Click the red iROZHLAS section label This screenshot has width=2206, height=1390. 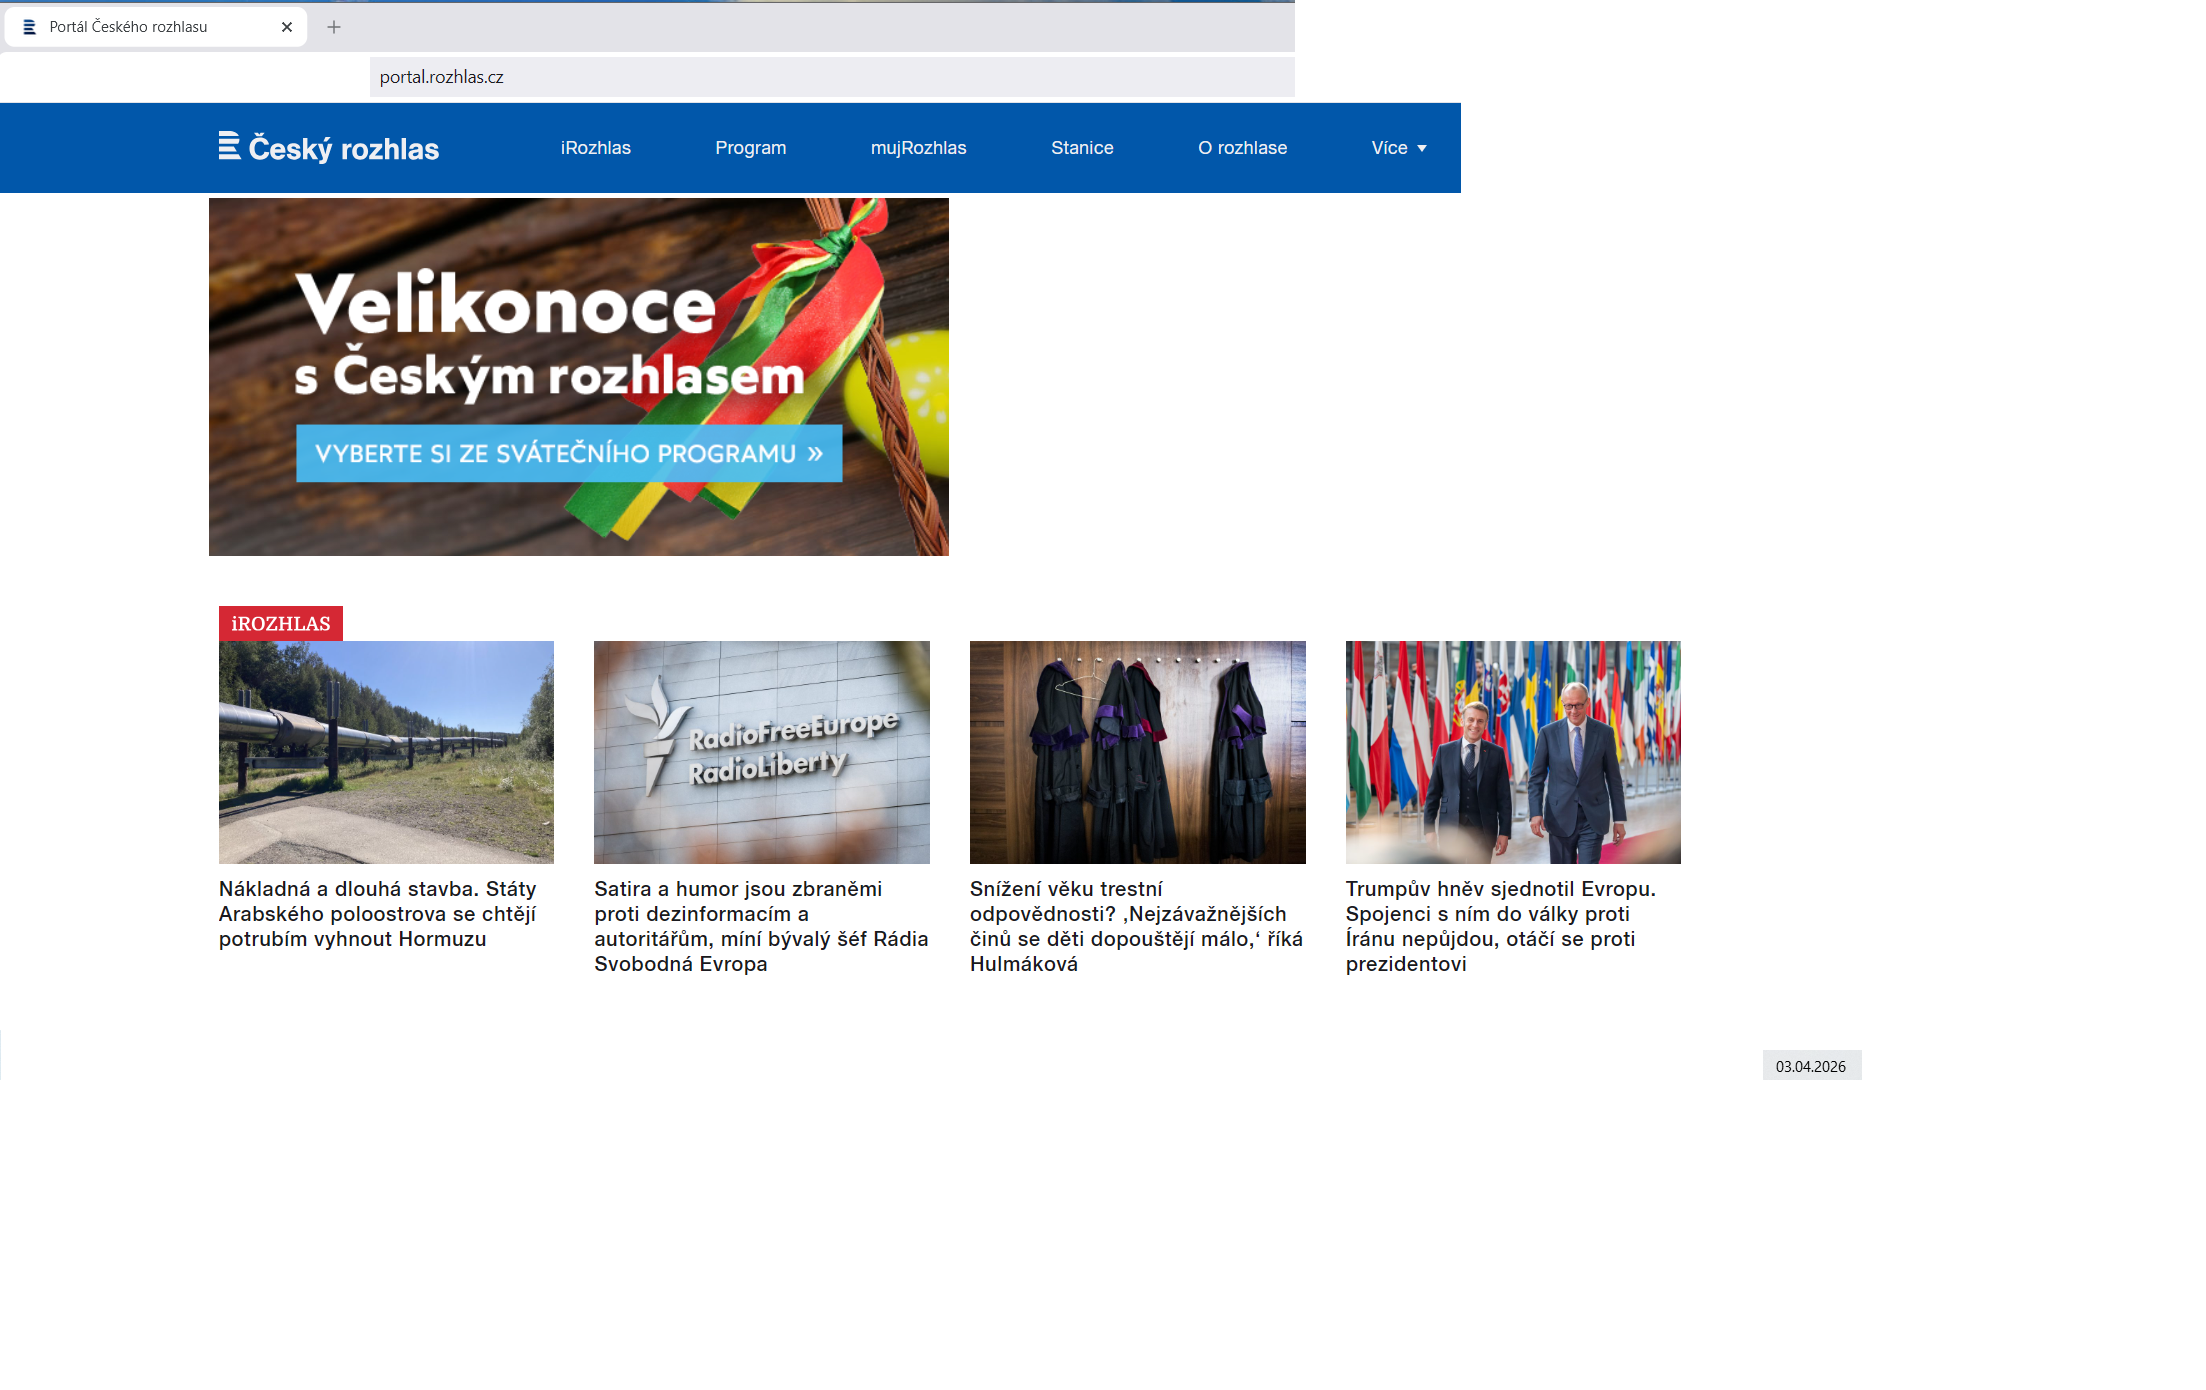click(281, 624)
